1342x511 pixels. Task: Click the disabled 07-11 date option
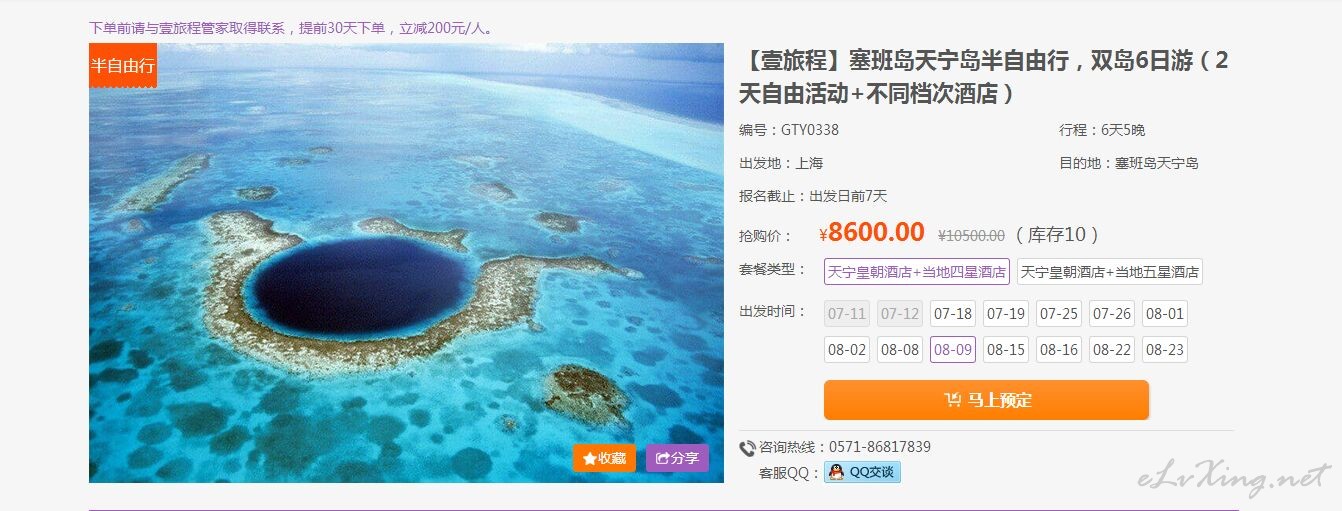coord(847,314)
